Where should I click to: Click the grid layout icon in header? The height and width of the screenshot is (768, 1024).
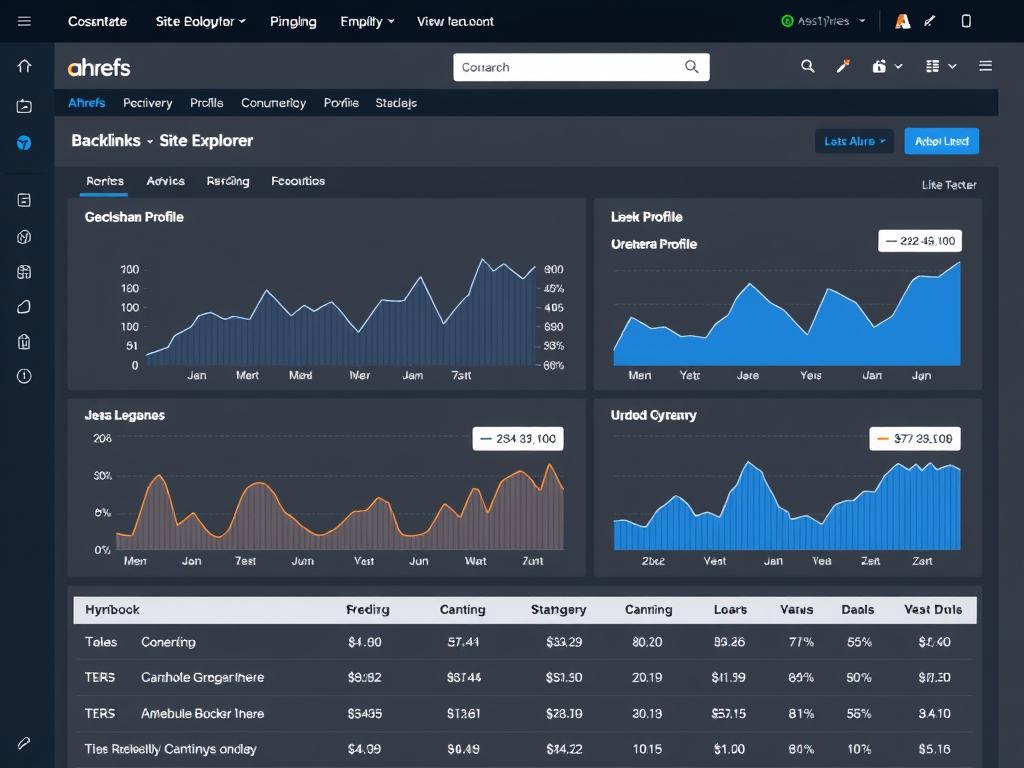tap(933, 66)
